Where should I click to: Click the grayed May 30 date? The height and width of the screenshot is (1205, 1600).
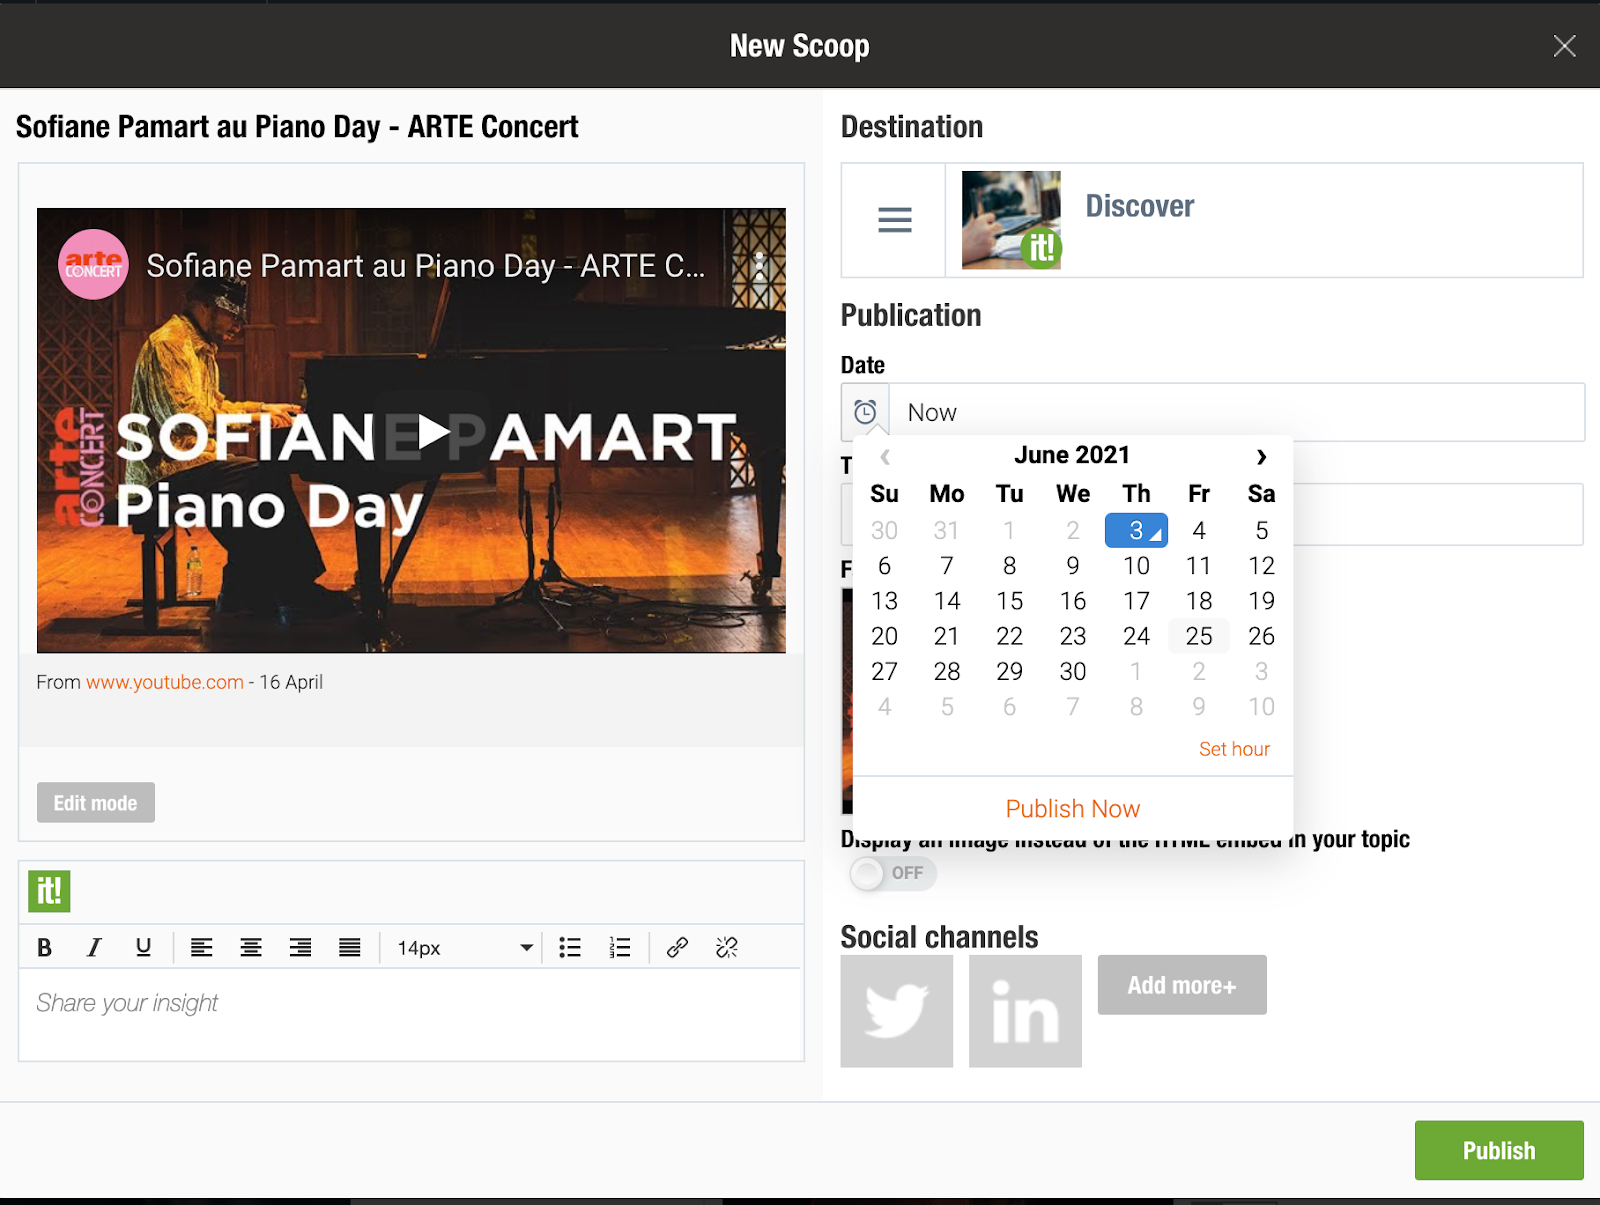click(x=884, y=530)
